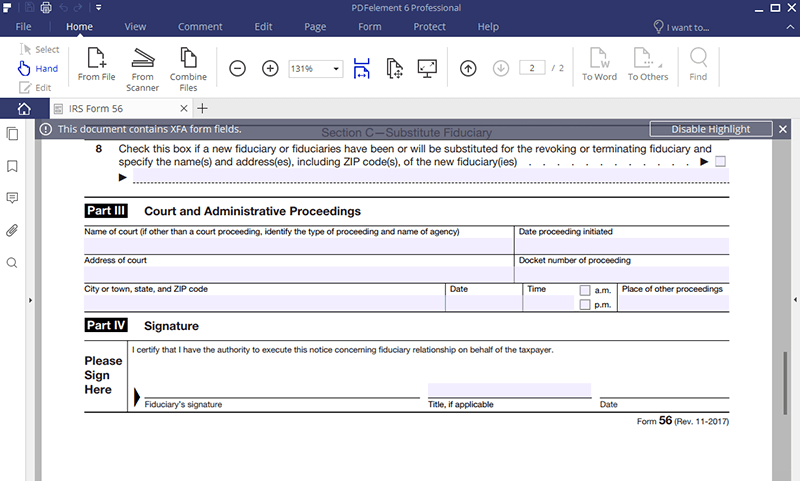Open the quick access customize dropdown
Viewport: 800px width, 481px height.
coord(98,7)
